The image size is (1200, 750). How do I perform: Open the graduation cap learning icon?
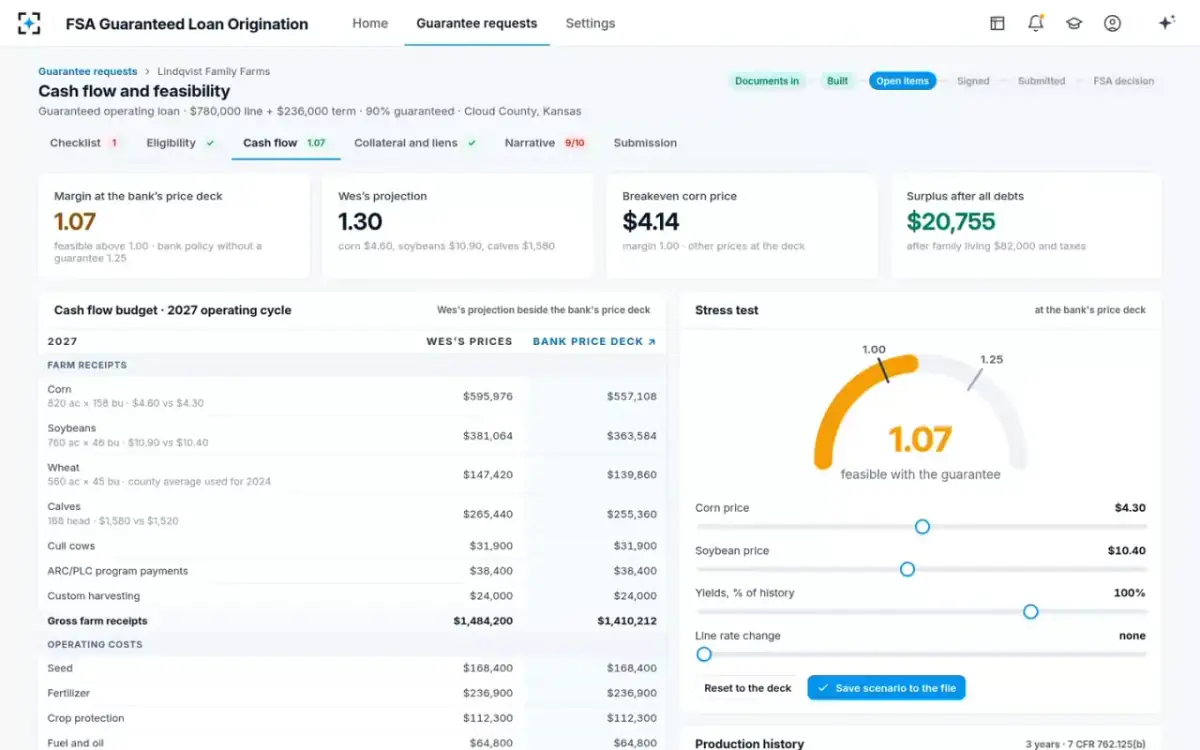pyautogui.click(x=1074, y=23)
